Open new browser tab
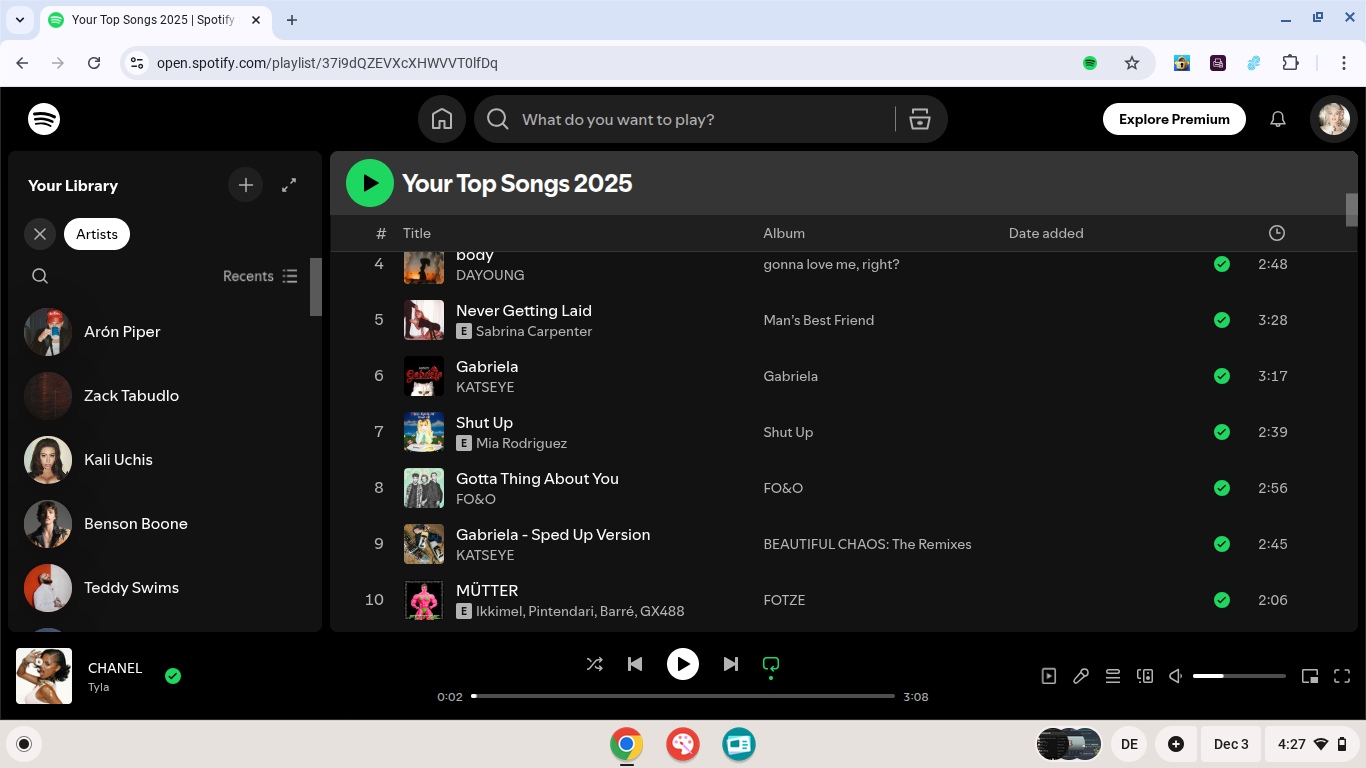Screen dimensions: 1366x768 (292, 20)
